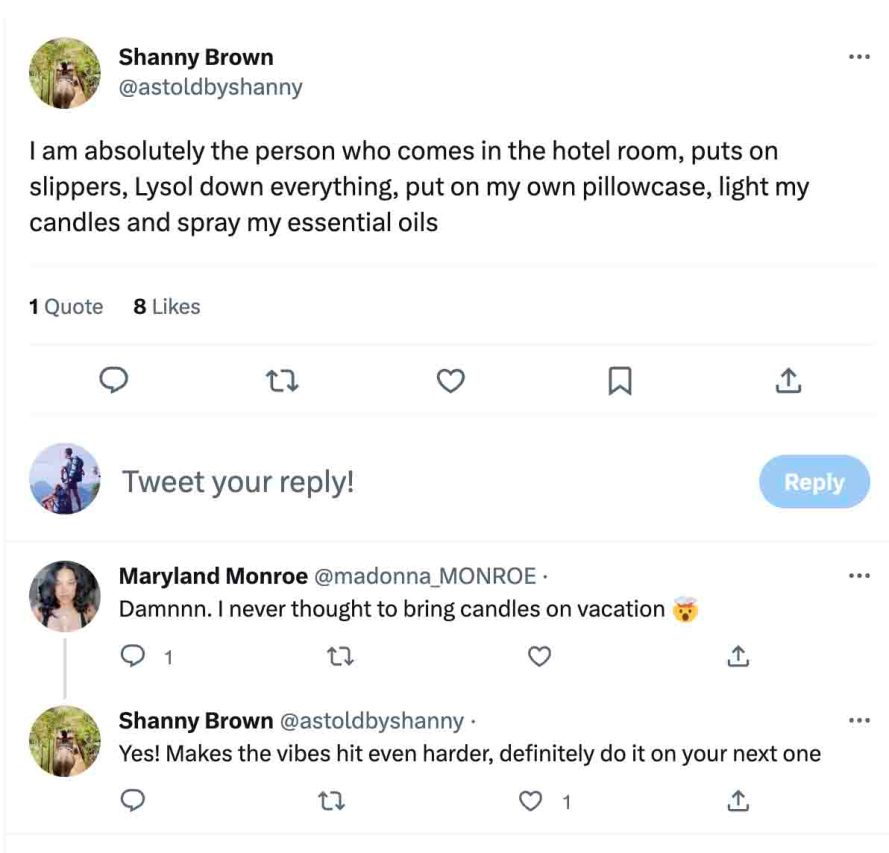
Task: Bookmark the main tweet
Action: [x=620, y=380]
